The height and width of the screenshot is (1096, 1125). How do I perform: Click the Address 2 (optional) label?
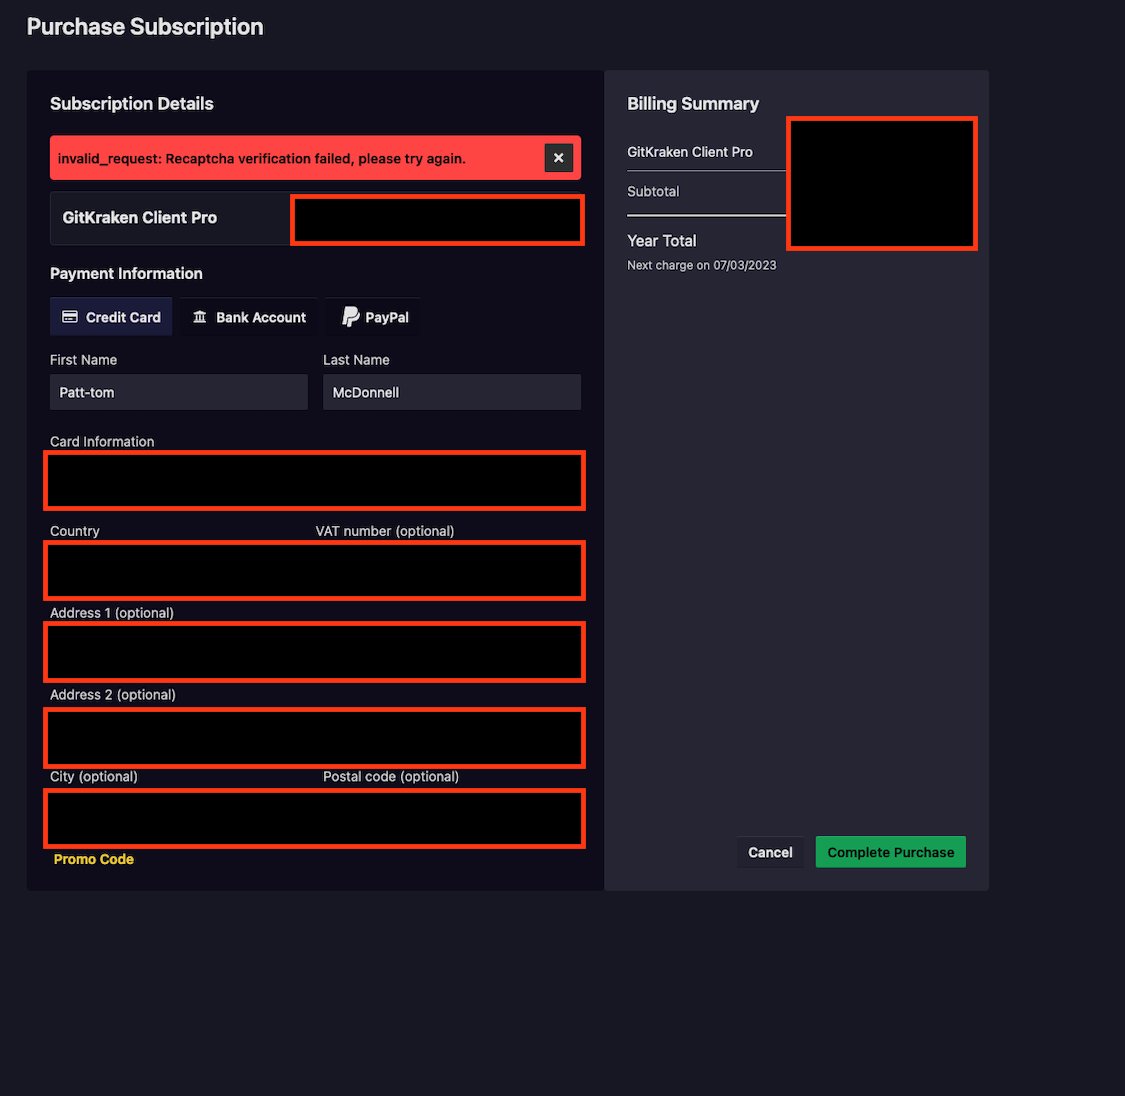click(x=113, y=695)
